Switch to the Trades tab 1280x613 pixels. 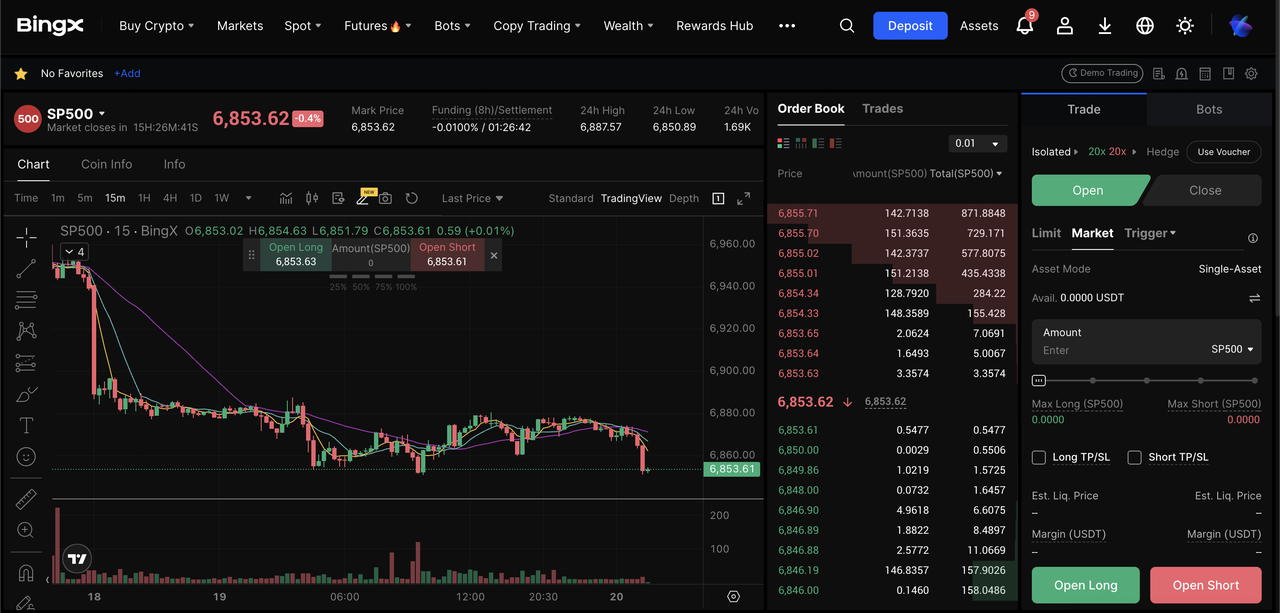(x=882, y=108)
